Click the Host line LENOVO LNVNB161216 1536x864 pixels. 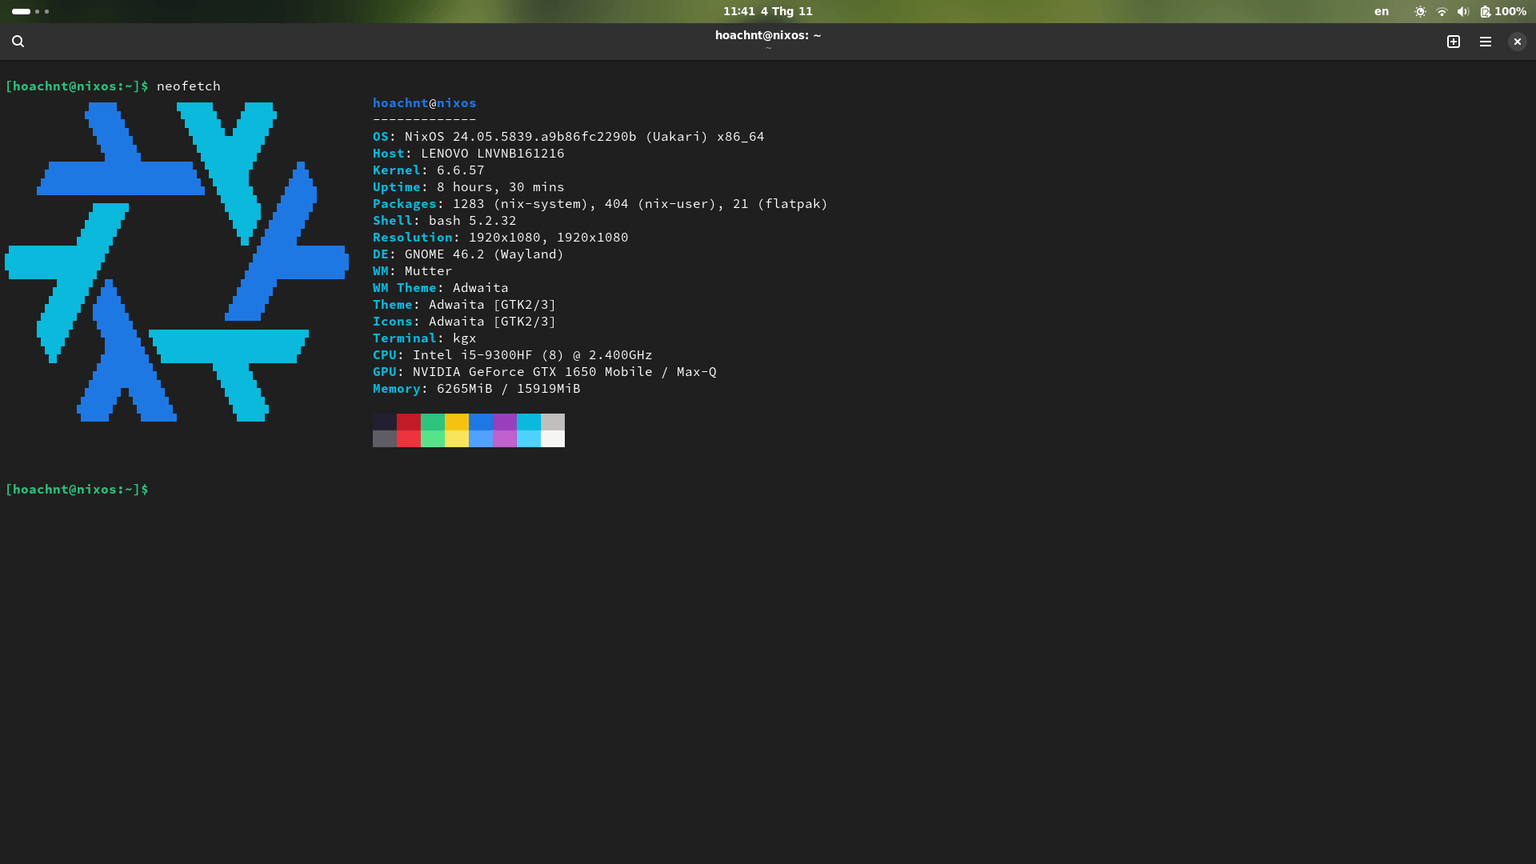tap(468, 154)
